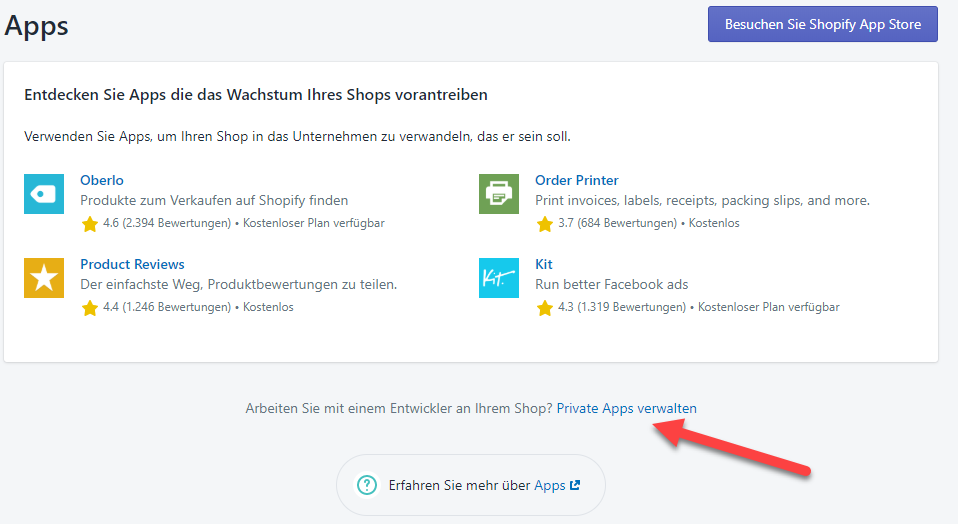The height and width of the screenshot is (524, 958).
Task: Click the question mark help icon
Action: coord(367,485)
